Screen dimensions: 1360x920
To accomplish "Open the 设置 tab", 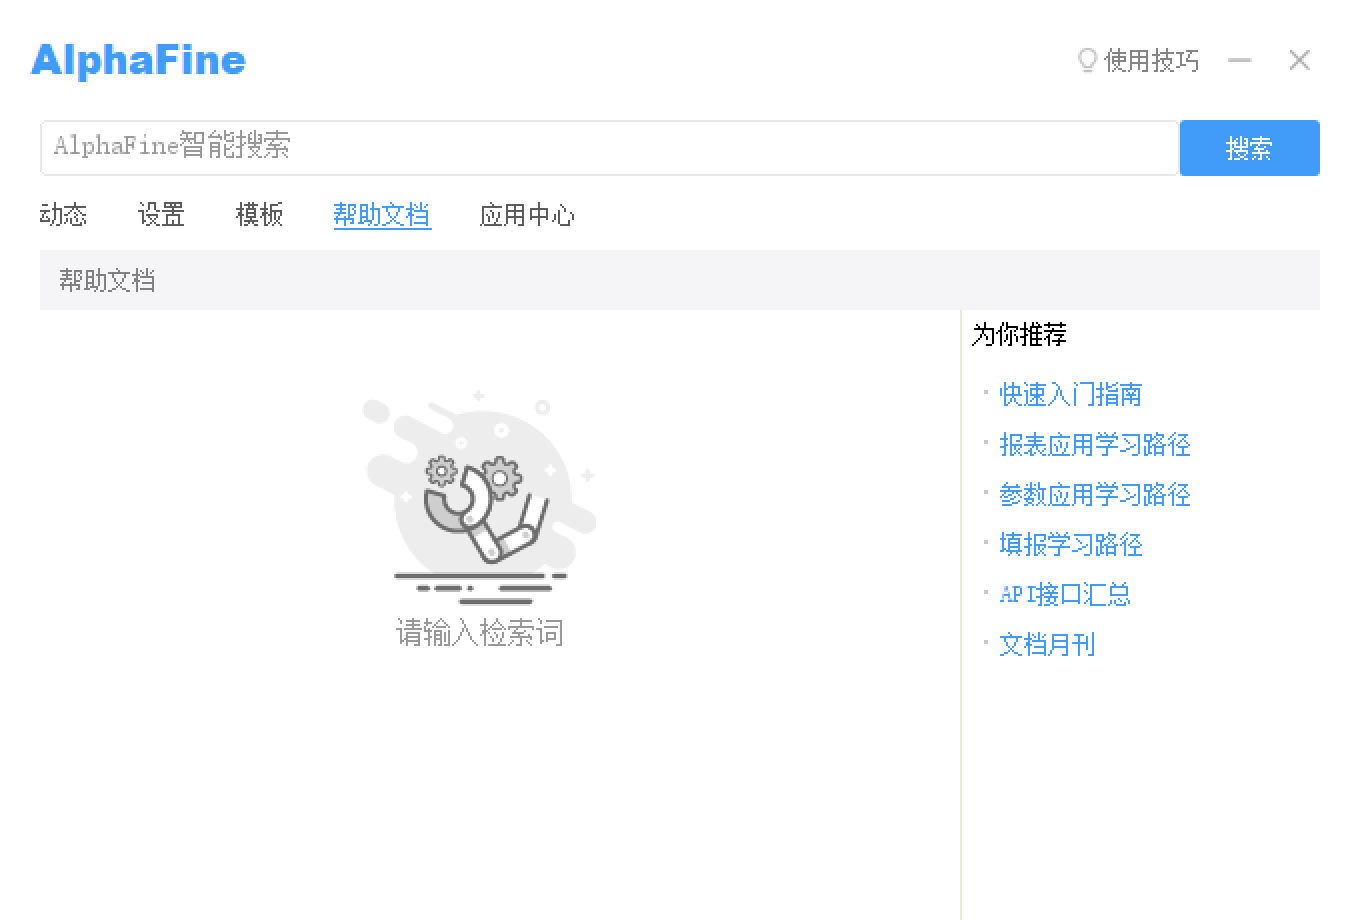I will pyautogui.click(x=161, y=215).
